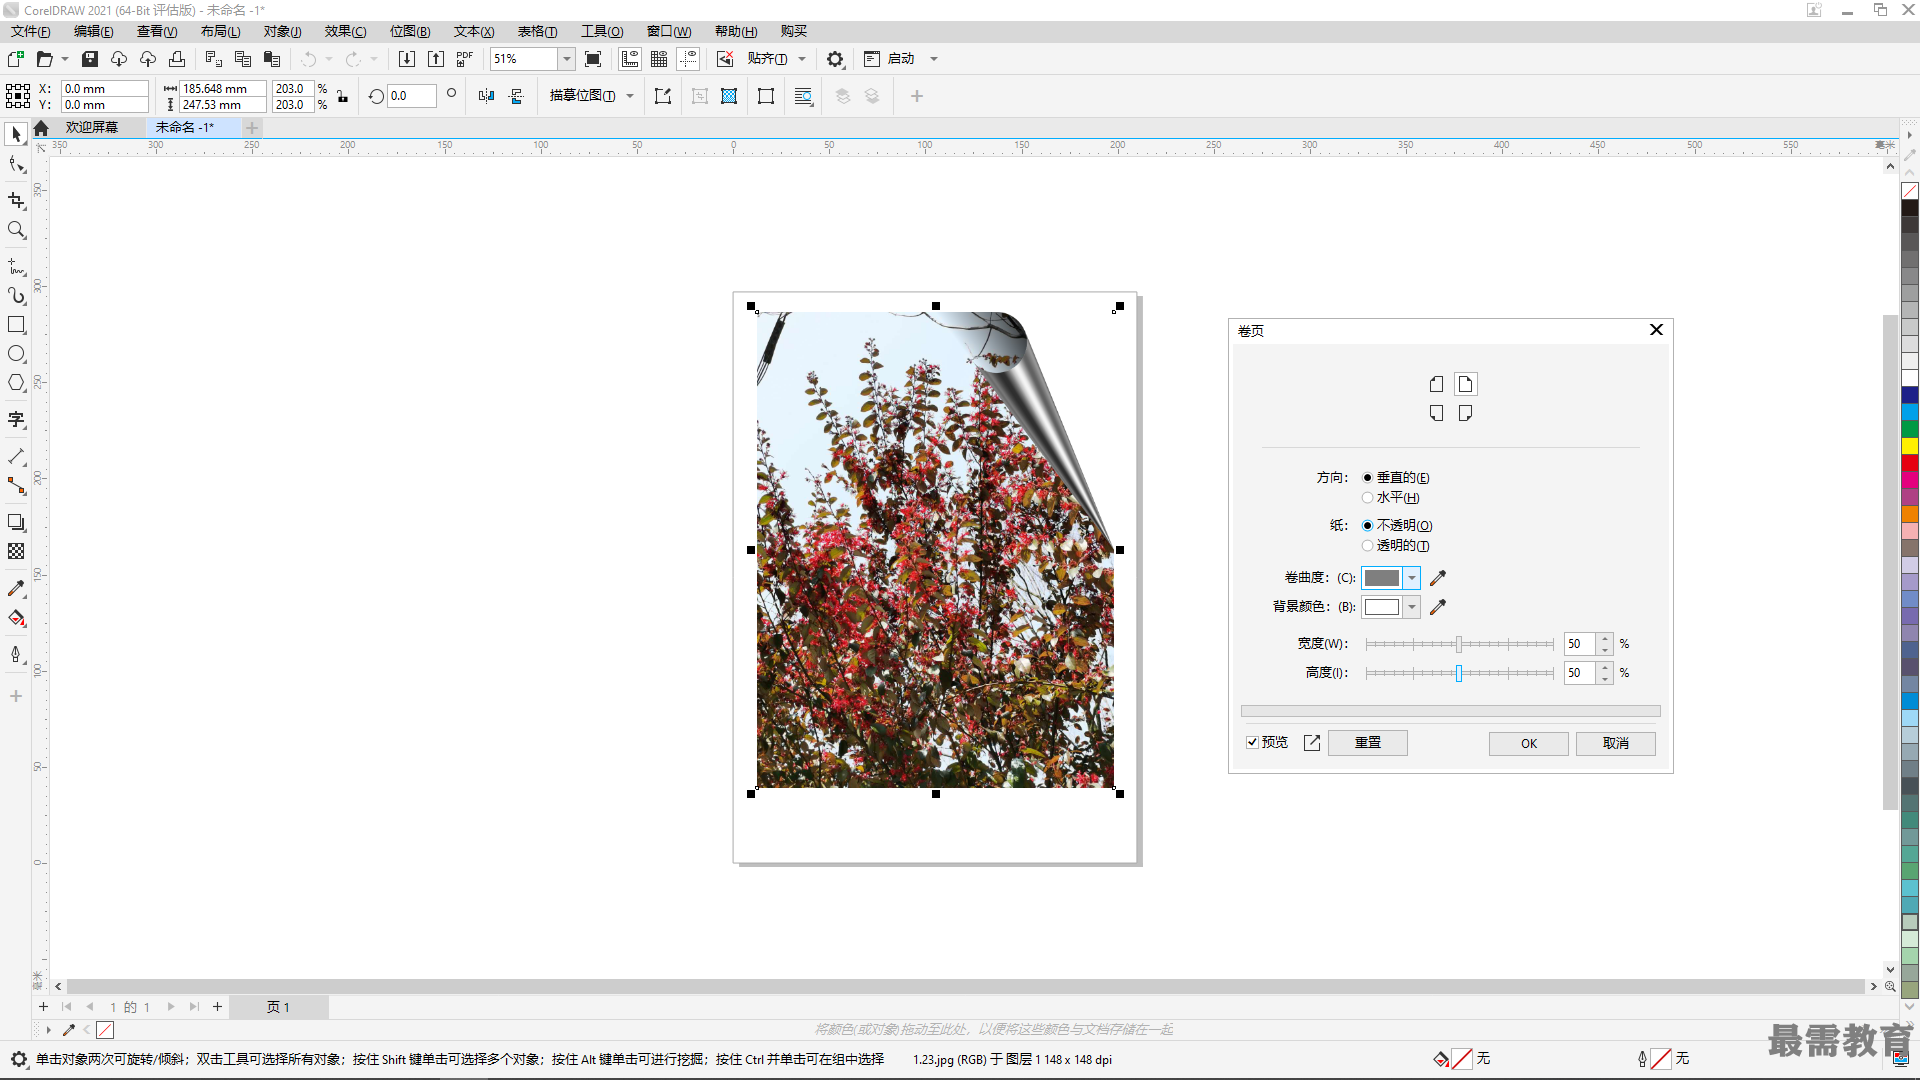Choose bottom-left page curl corner
Screen dimensions: 1920x1080
coord(1437,413)
